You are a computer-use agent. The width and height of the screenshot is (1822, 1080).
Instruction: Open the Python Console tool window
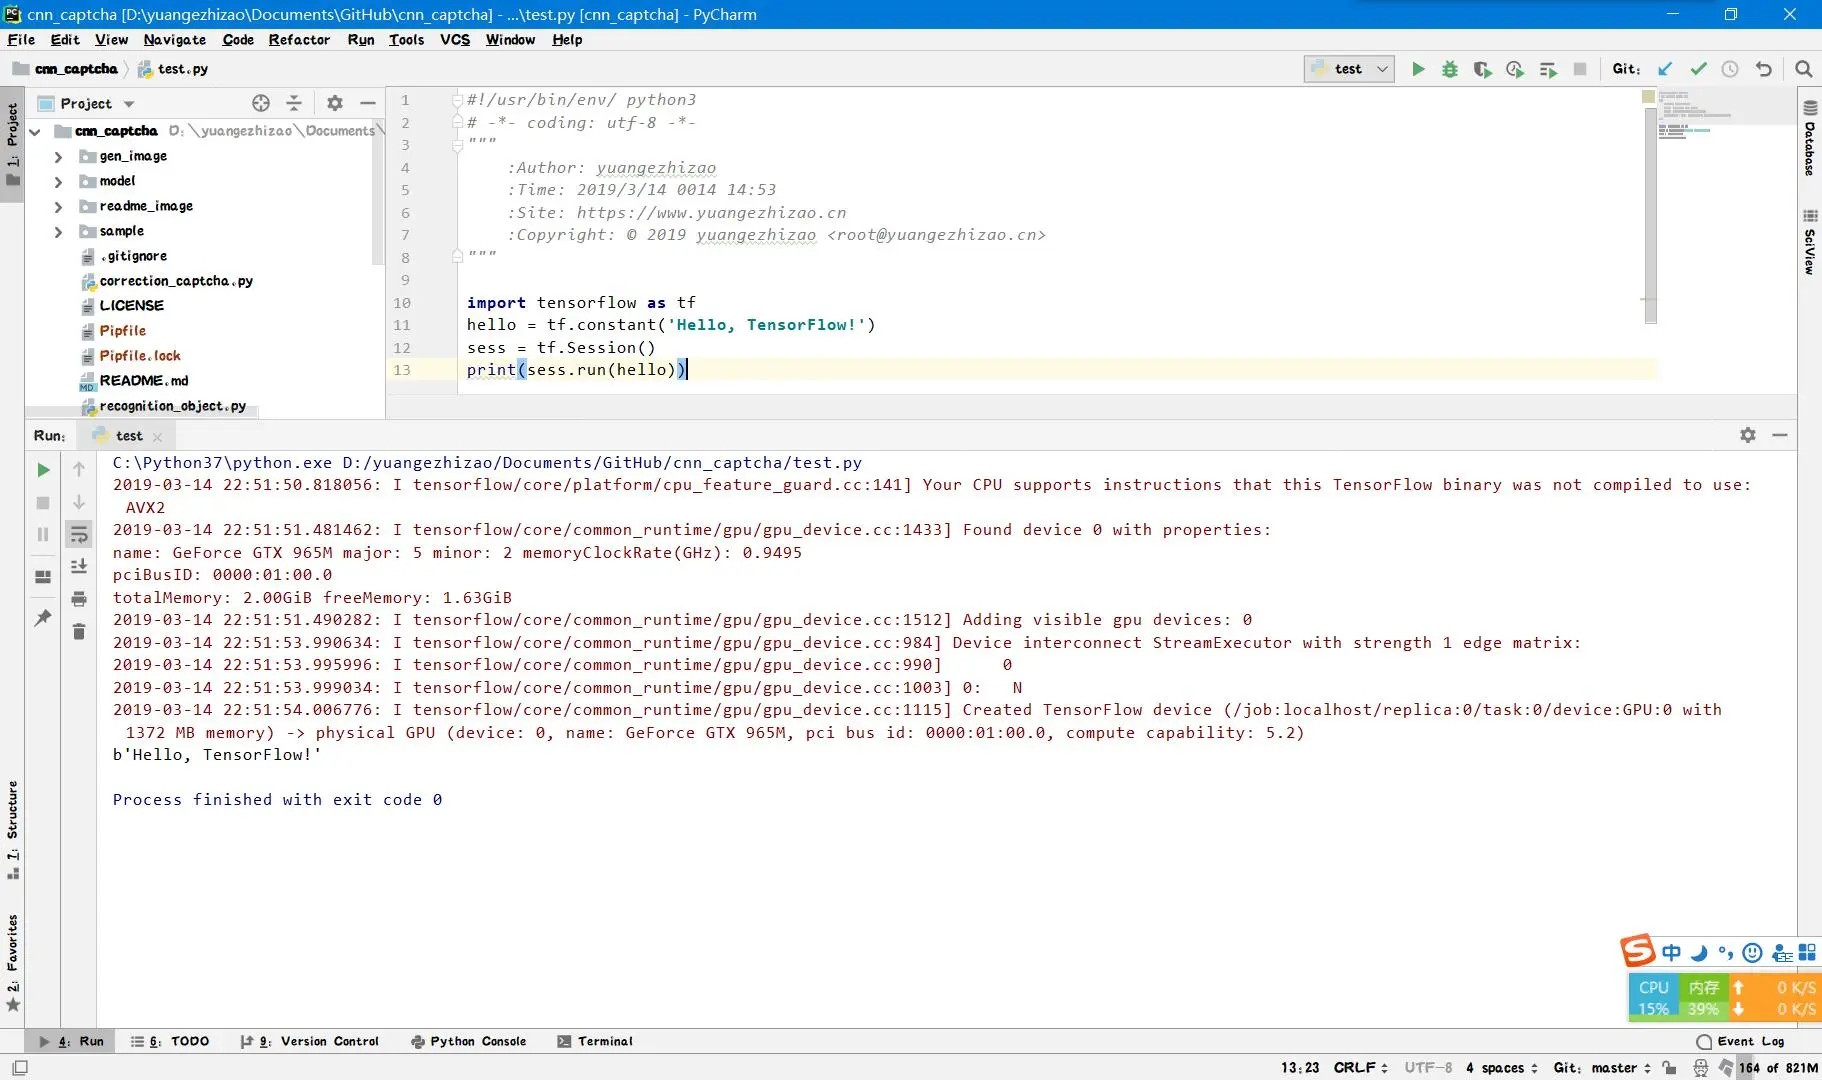tap(469, 1041)
